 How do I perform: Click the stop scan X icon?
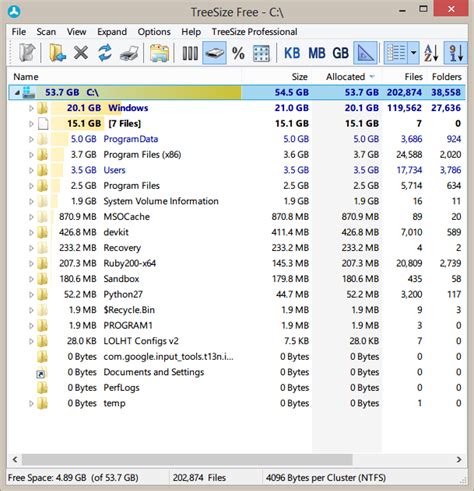(x=81, y=53)
